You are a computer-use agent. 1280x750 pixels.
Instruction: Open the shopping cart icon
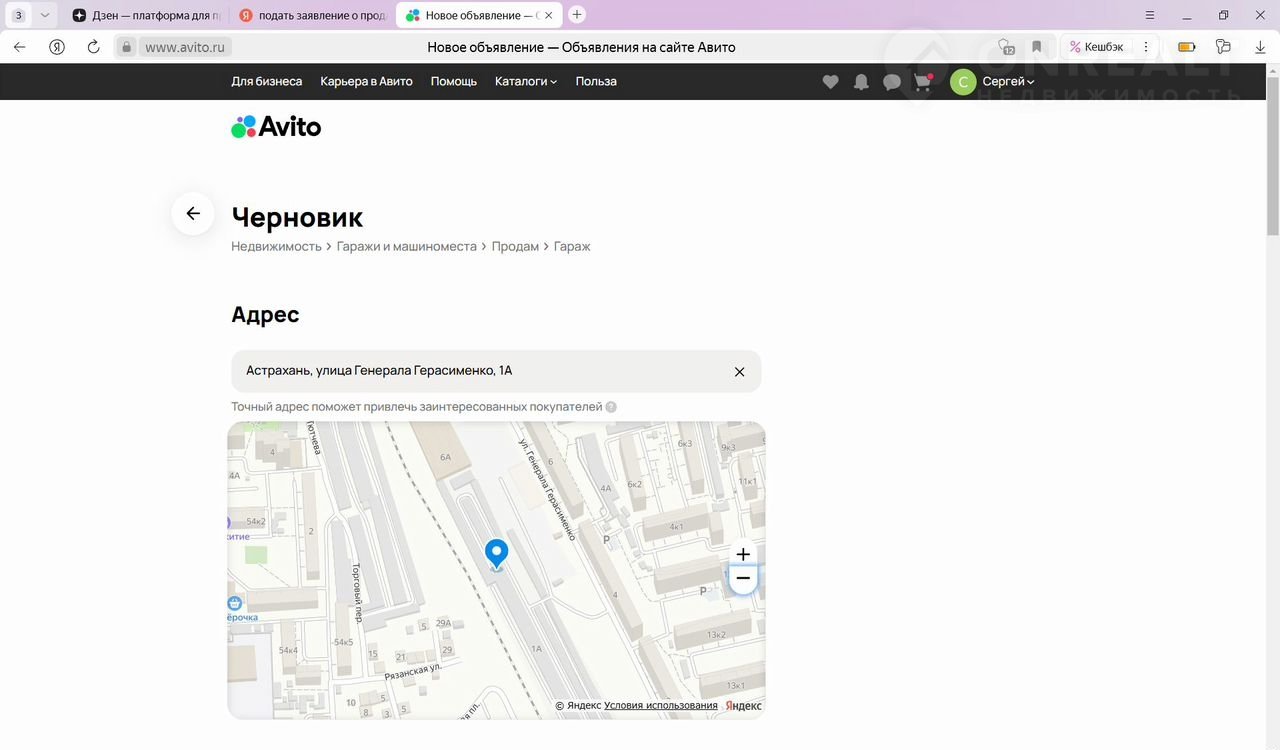point(922,82)
